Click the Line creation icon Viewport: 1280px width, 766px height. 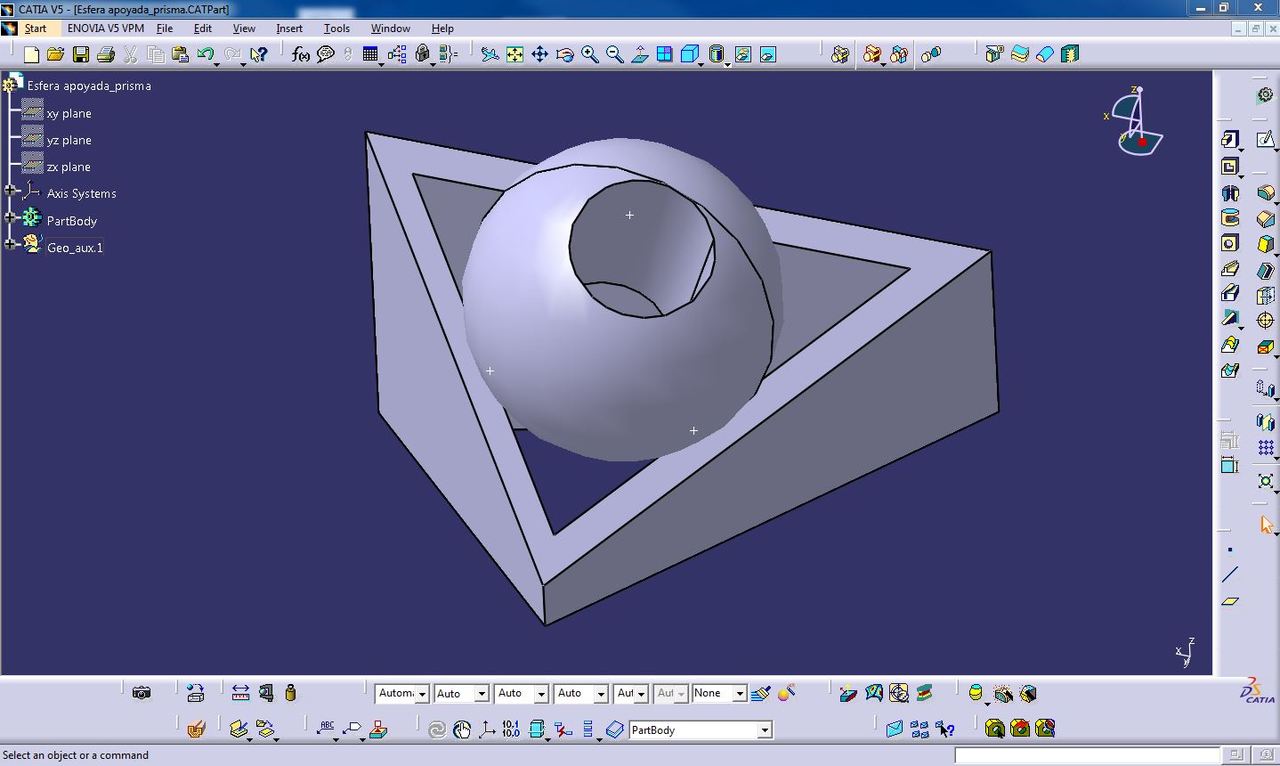(x=1230, y=575)
